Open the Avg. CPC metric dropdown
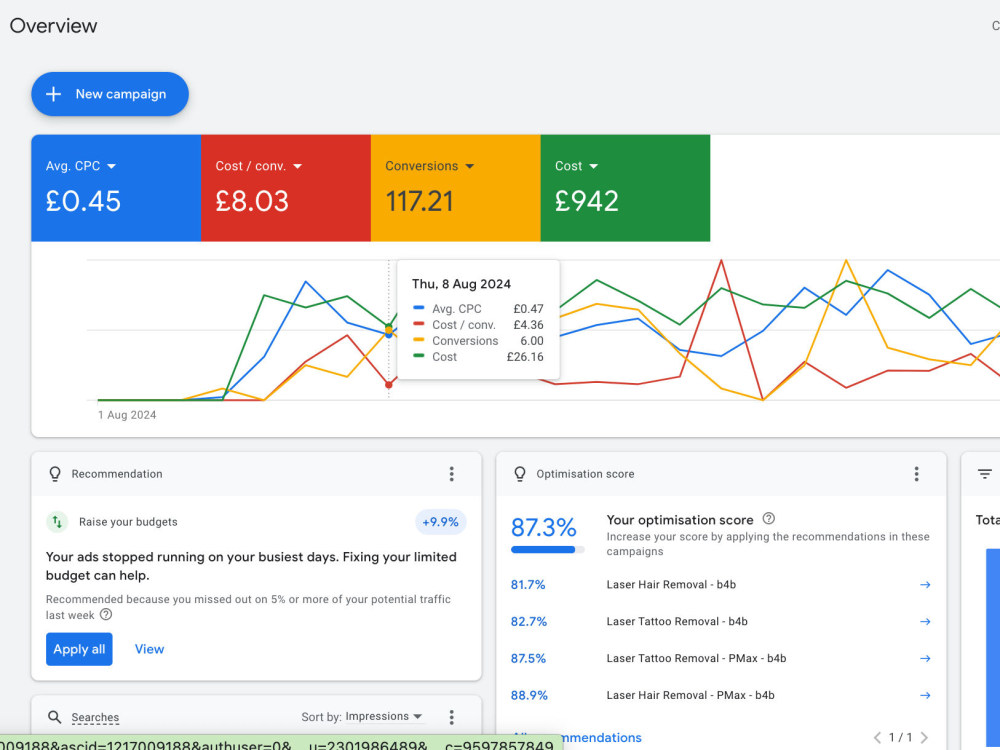This screenshot has height=750, width=1000. [x=112, y=166]
